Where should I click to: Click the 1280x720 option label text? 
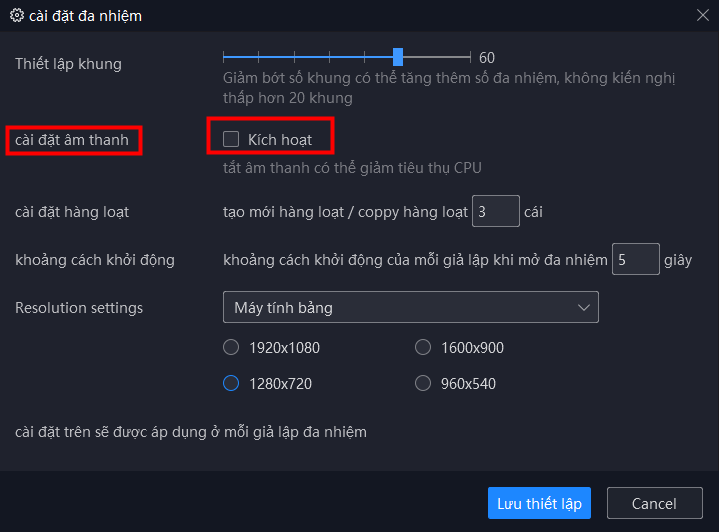click(x=281, y=383)
